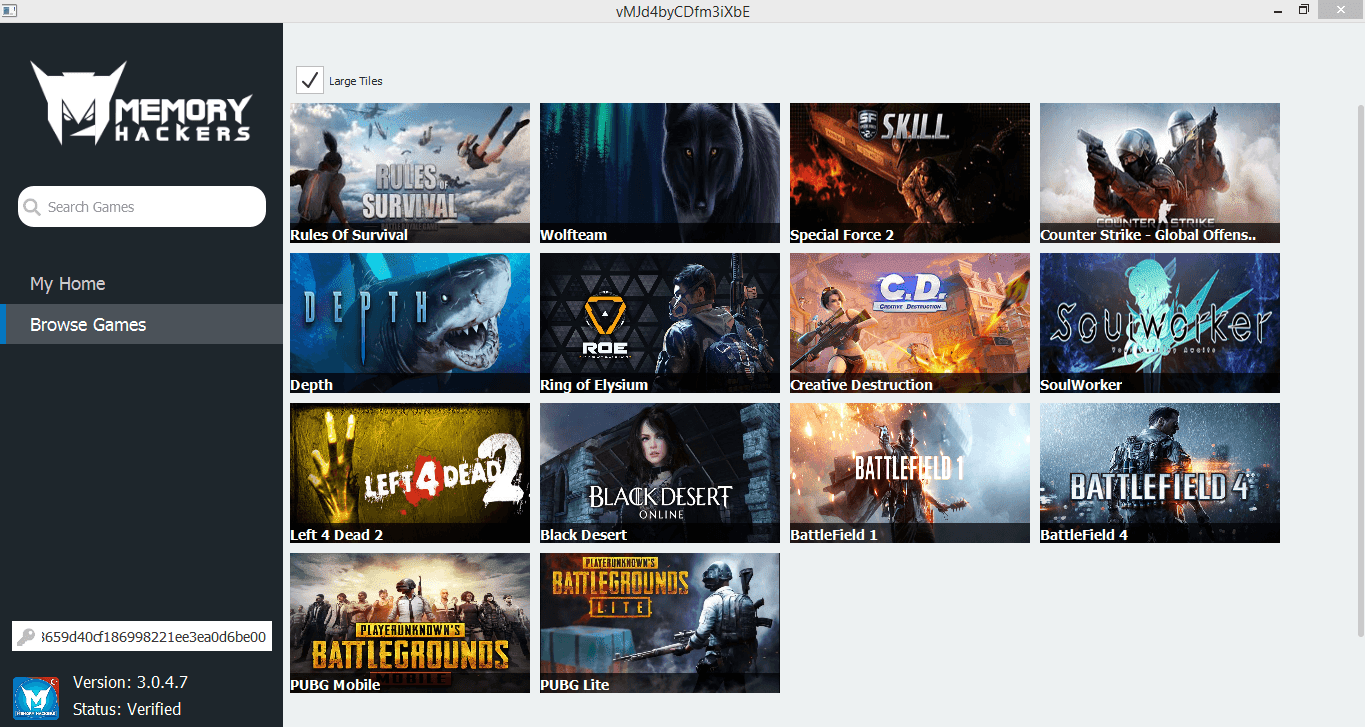Image resolution: width=1365 pixels, height=727 pixels.
Task: Click the Memory Hackers avatar icon
Action: coord(36,697)
